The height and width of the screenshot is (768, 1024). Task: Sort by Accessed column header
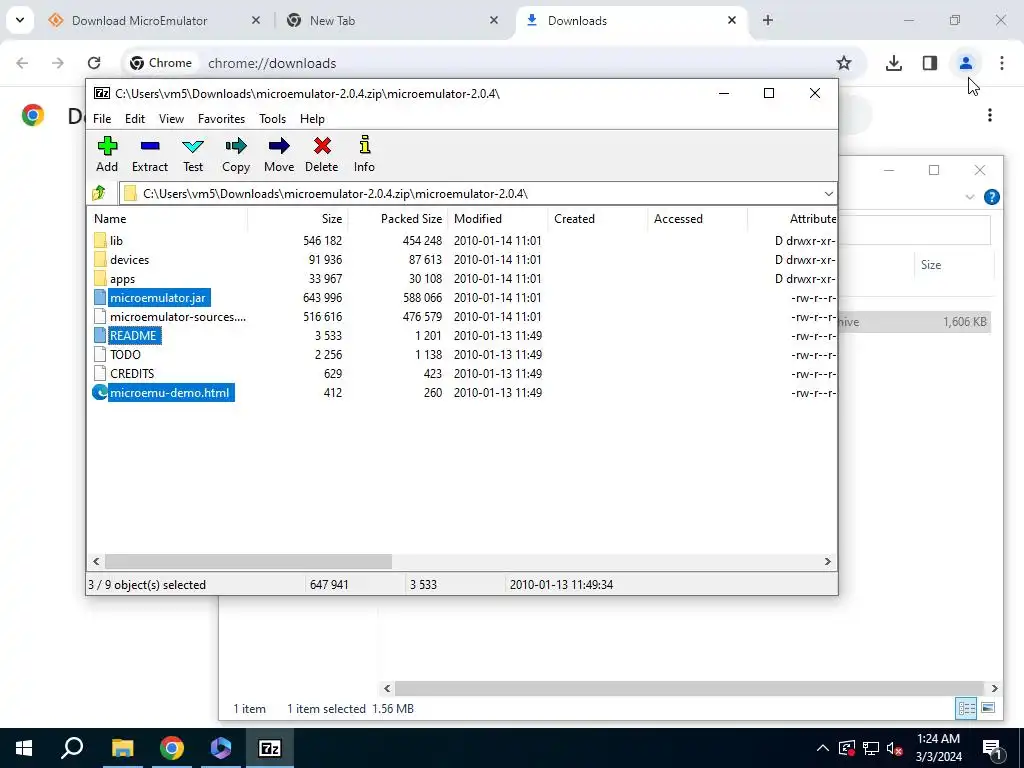[x=697, y=219]
